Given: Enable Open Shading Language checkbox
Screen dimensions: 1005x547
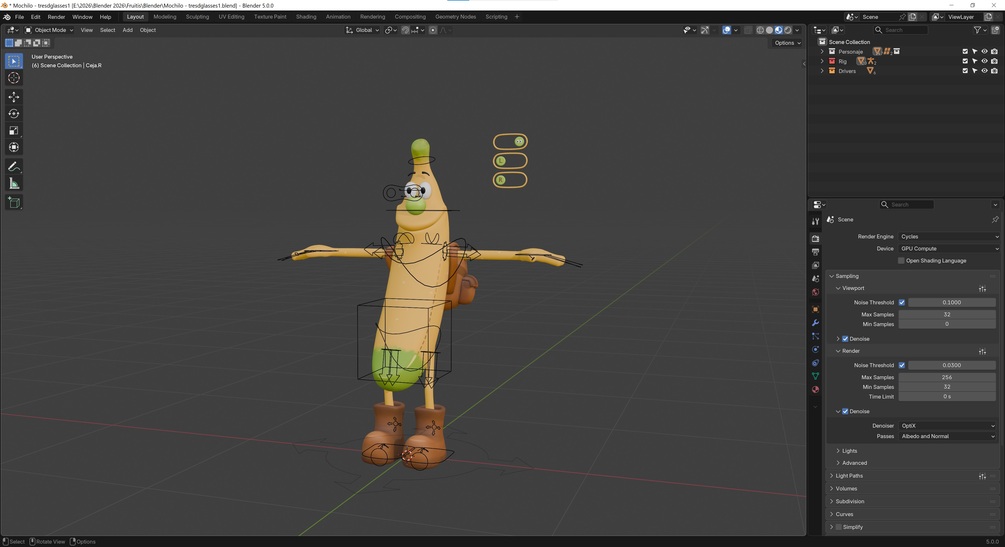Looking at the screenshot, I should coord(901,260).
